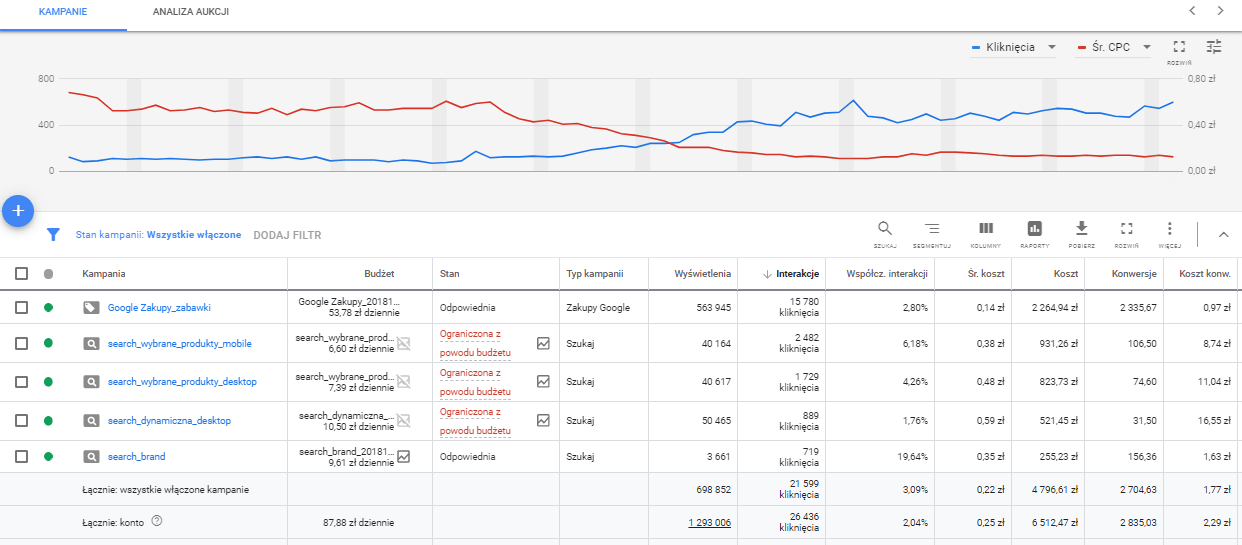Click the blue plus new campaign button
Viewport: 1242px width, 545px height.
18,210
